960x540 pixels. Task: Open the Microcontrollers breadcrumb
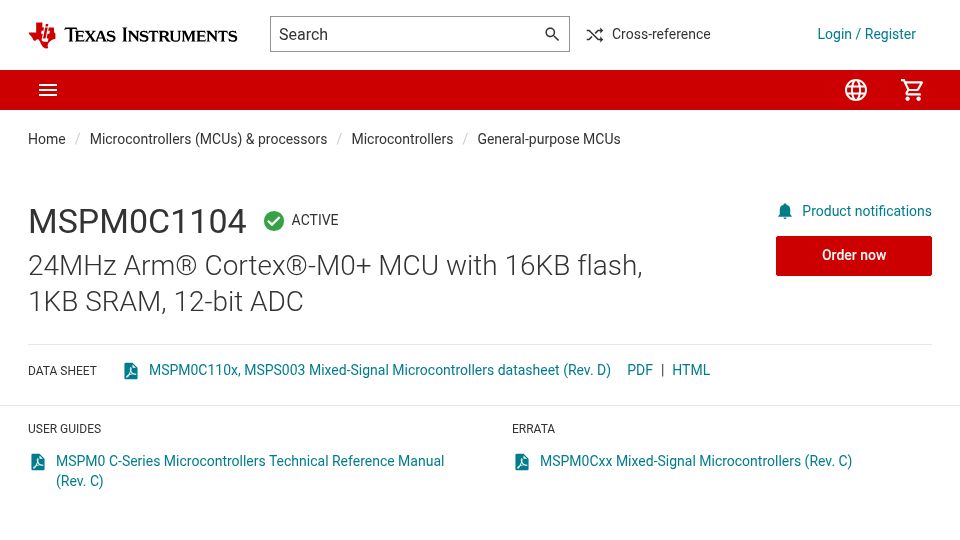402,139
